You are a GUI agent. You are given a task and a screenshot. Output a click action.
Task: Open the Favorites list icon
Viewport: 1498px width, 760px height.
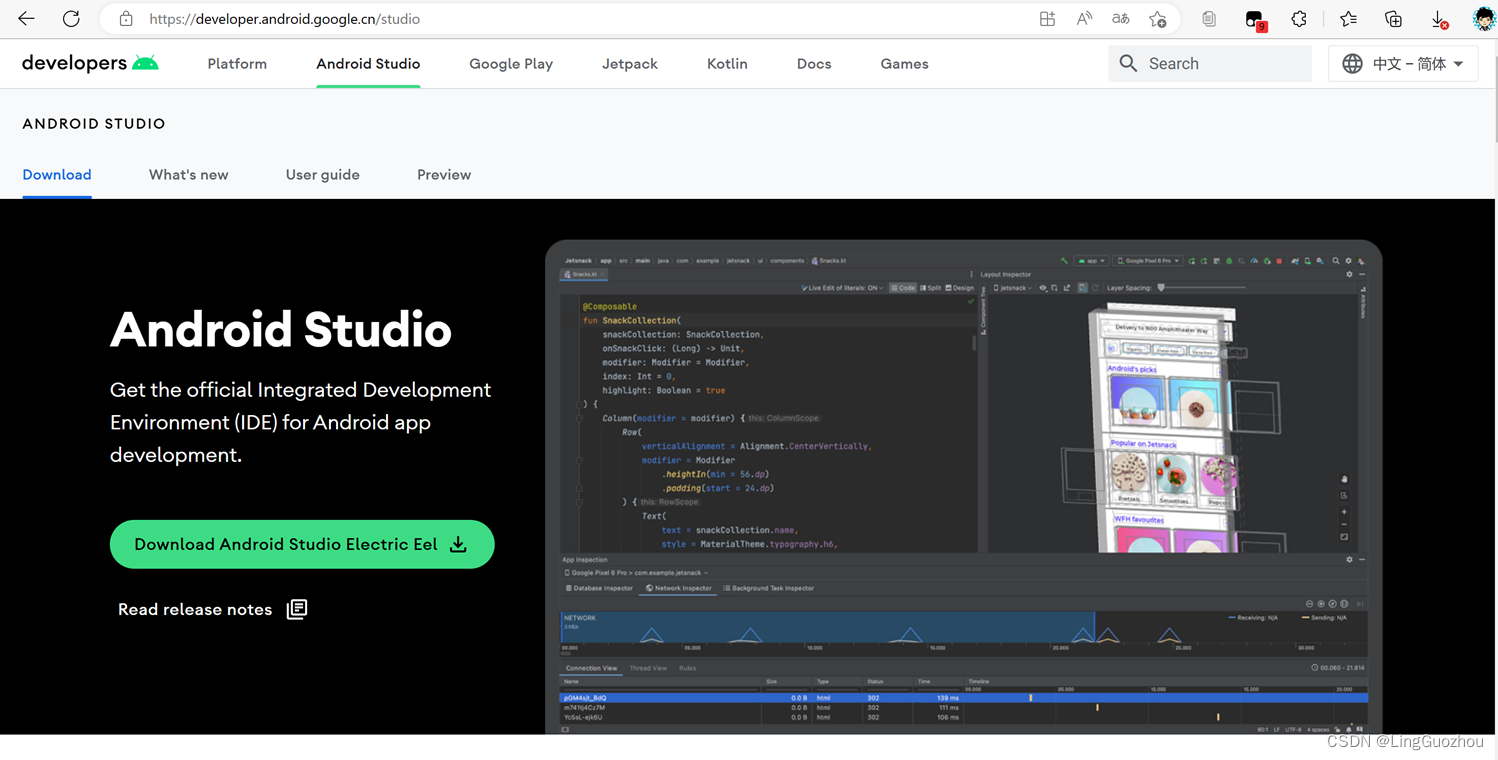pos(1348,19)
